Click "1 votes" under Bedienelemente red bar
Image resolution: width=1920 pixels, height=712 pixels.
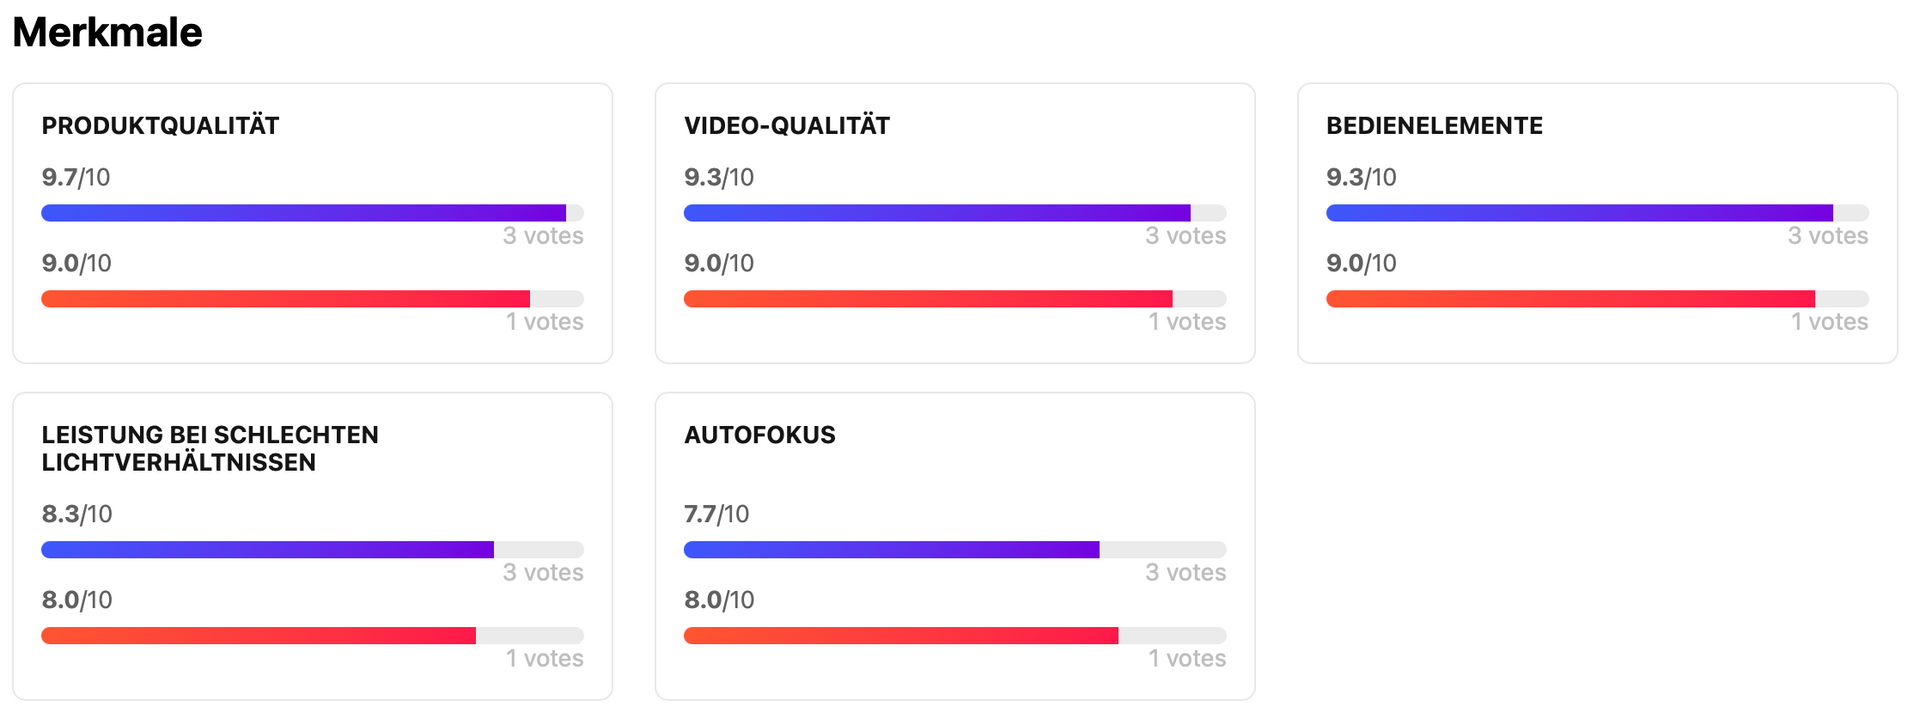1829,322
